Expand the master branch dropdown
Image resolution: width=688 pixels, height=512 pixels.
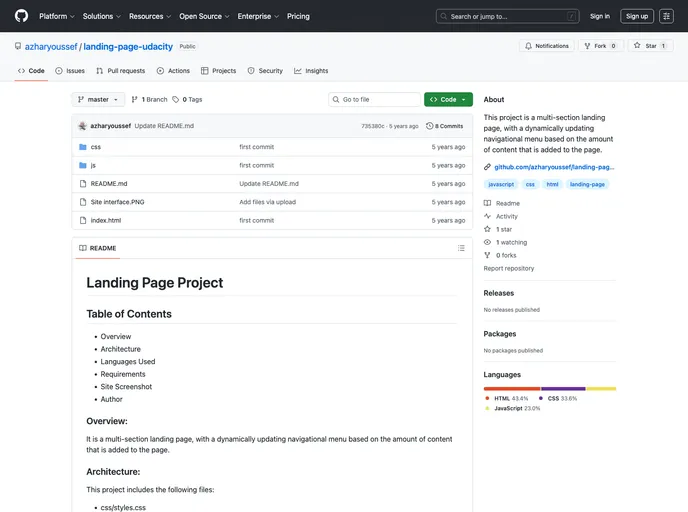(98, 100)
